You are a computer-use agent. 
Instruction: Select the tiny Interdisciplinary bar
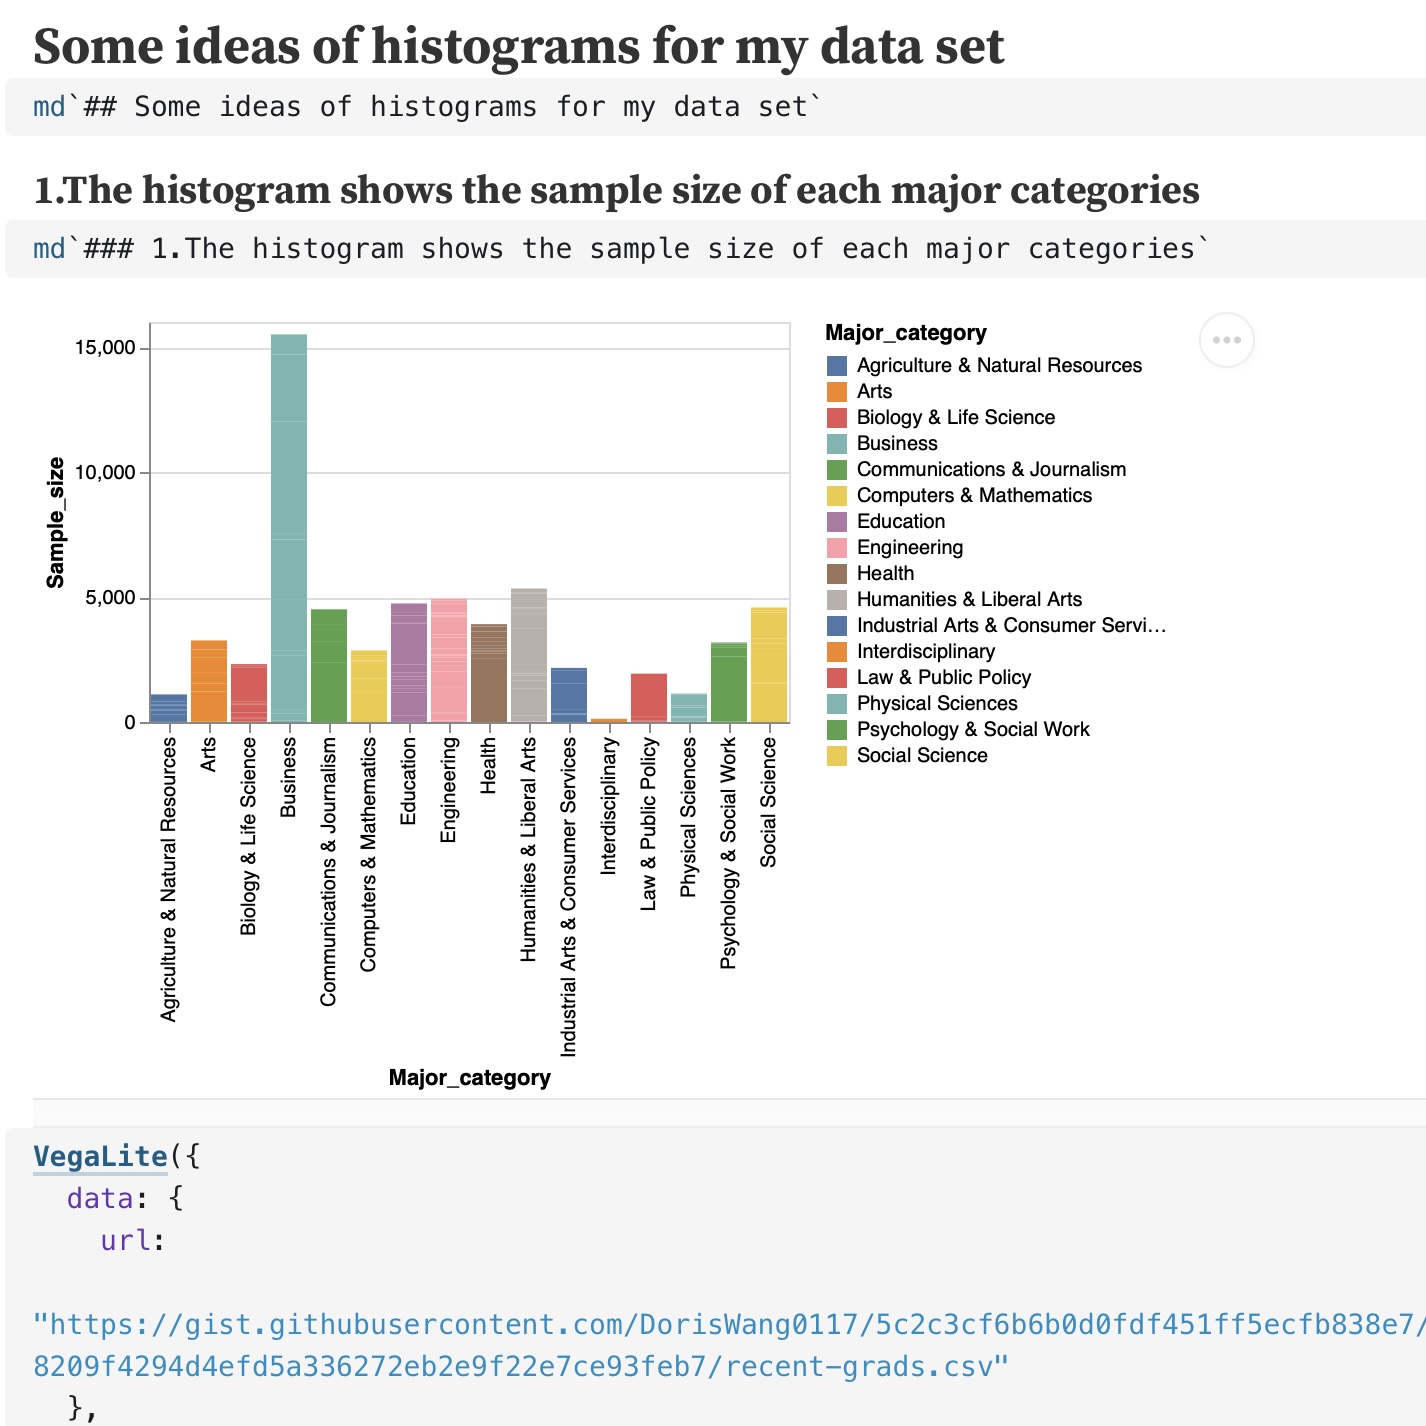(x=609, y=720)
